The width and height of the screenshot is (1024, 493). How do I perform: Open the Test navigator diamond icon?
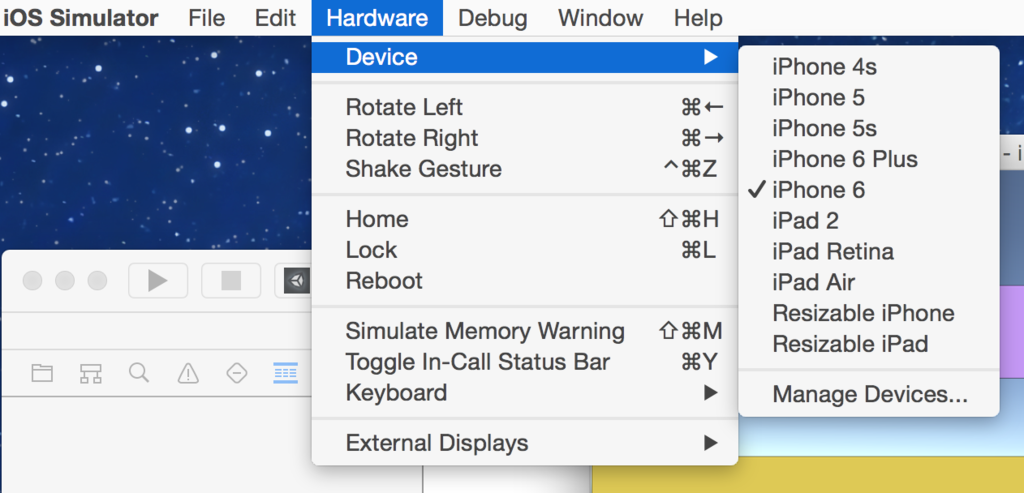[x=236, y=374]
